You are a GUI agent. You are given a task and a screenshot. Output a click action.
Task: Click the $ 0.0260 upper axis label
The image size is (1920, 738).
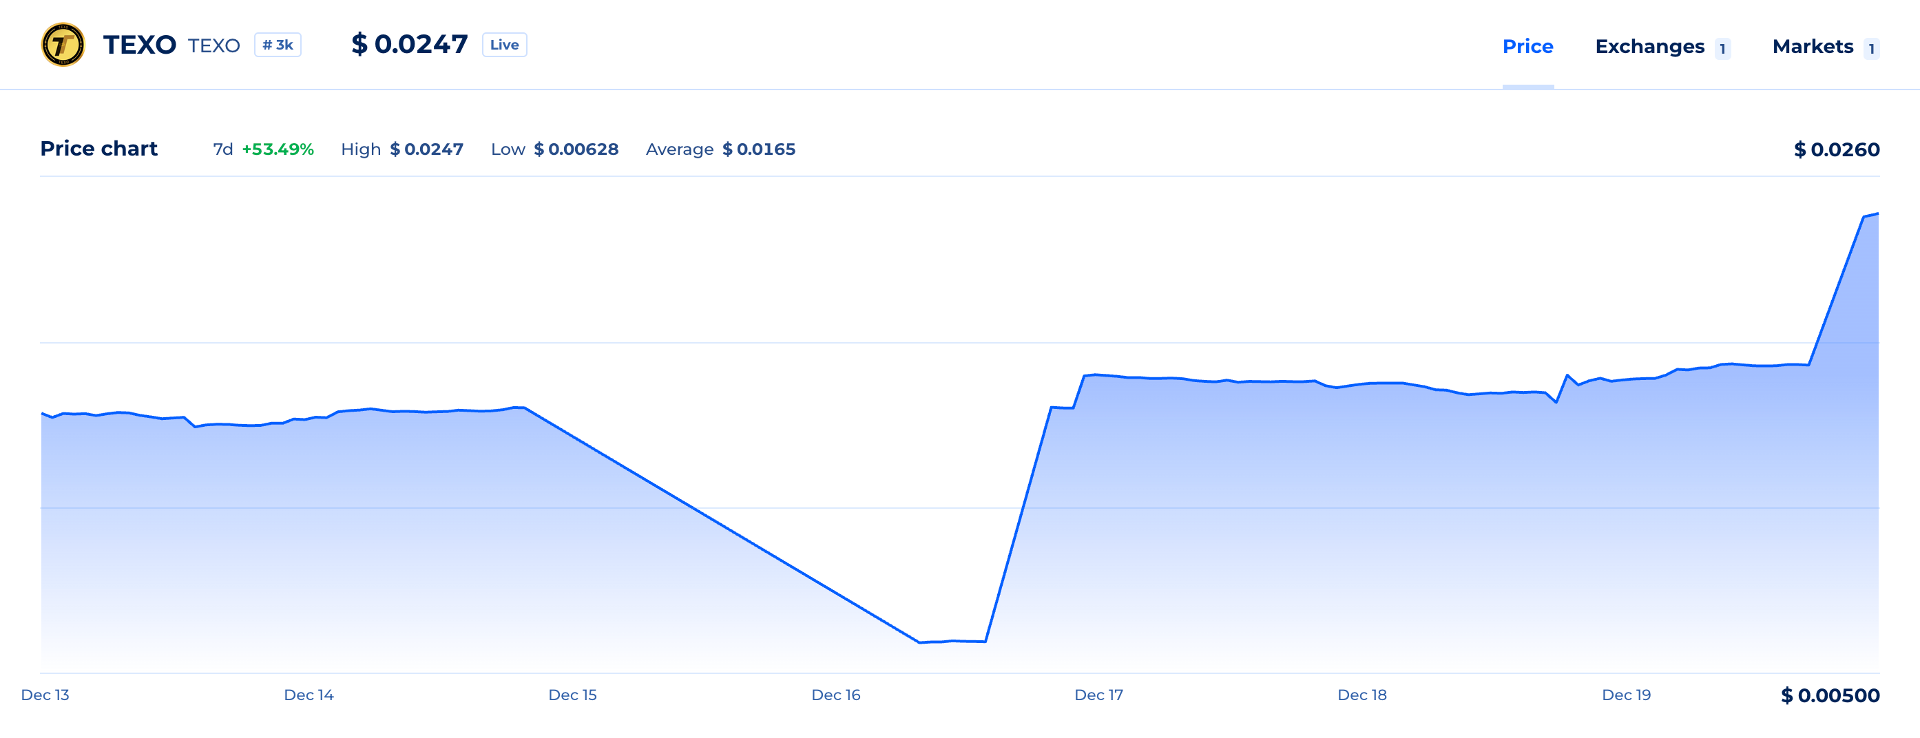pyautogui.click(x=1837, y=149)
